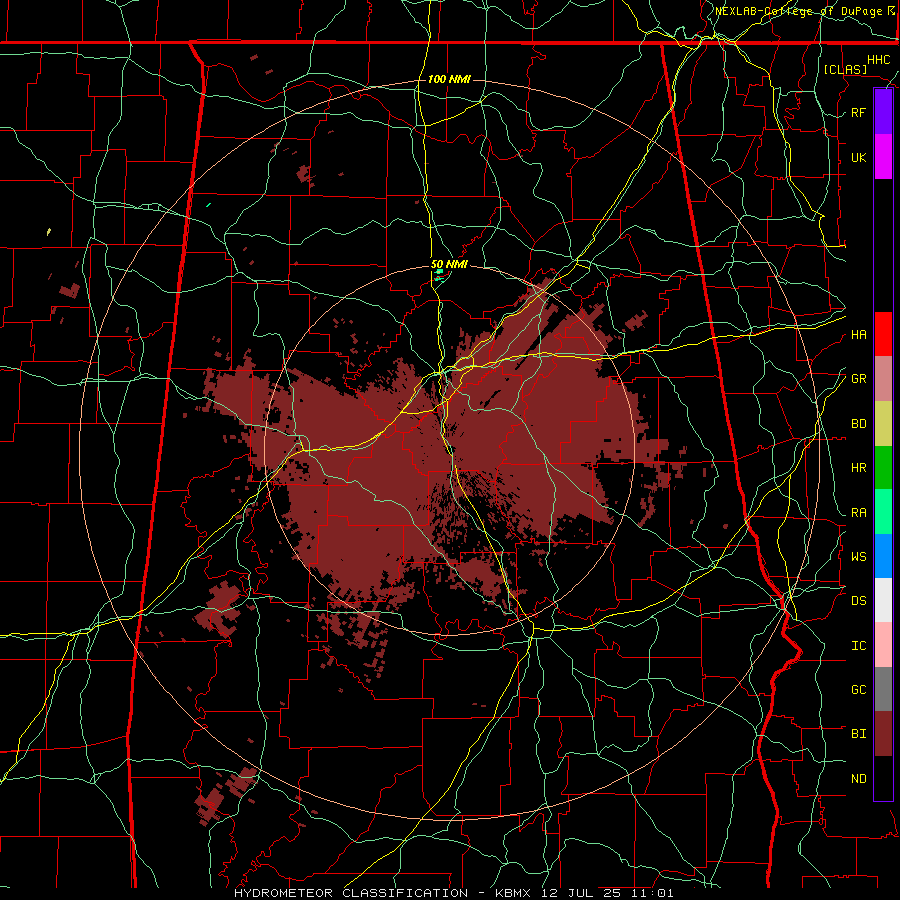Image resolution: width=900 pixels, height=900 pixels.
Task: Click the UK magenta color swatch
Action: (x=883, y=157)
